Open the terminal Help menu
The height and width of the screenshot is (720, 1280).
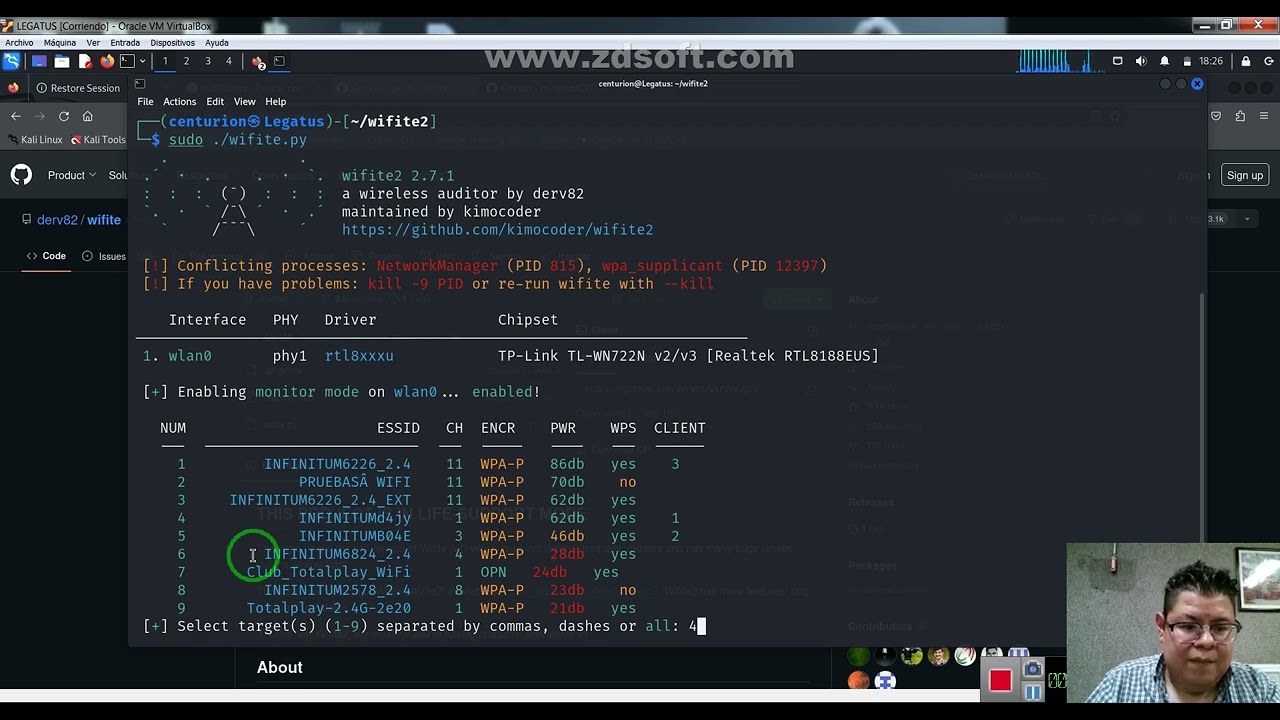(275, 101)
